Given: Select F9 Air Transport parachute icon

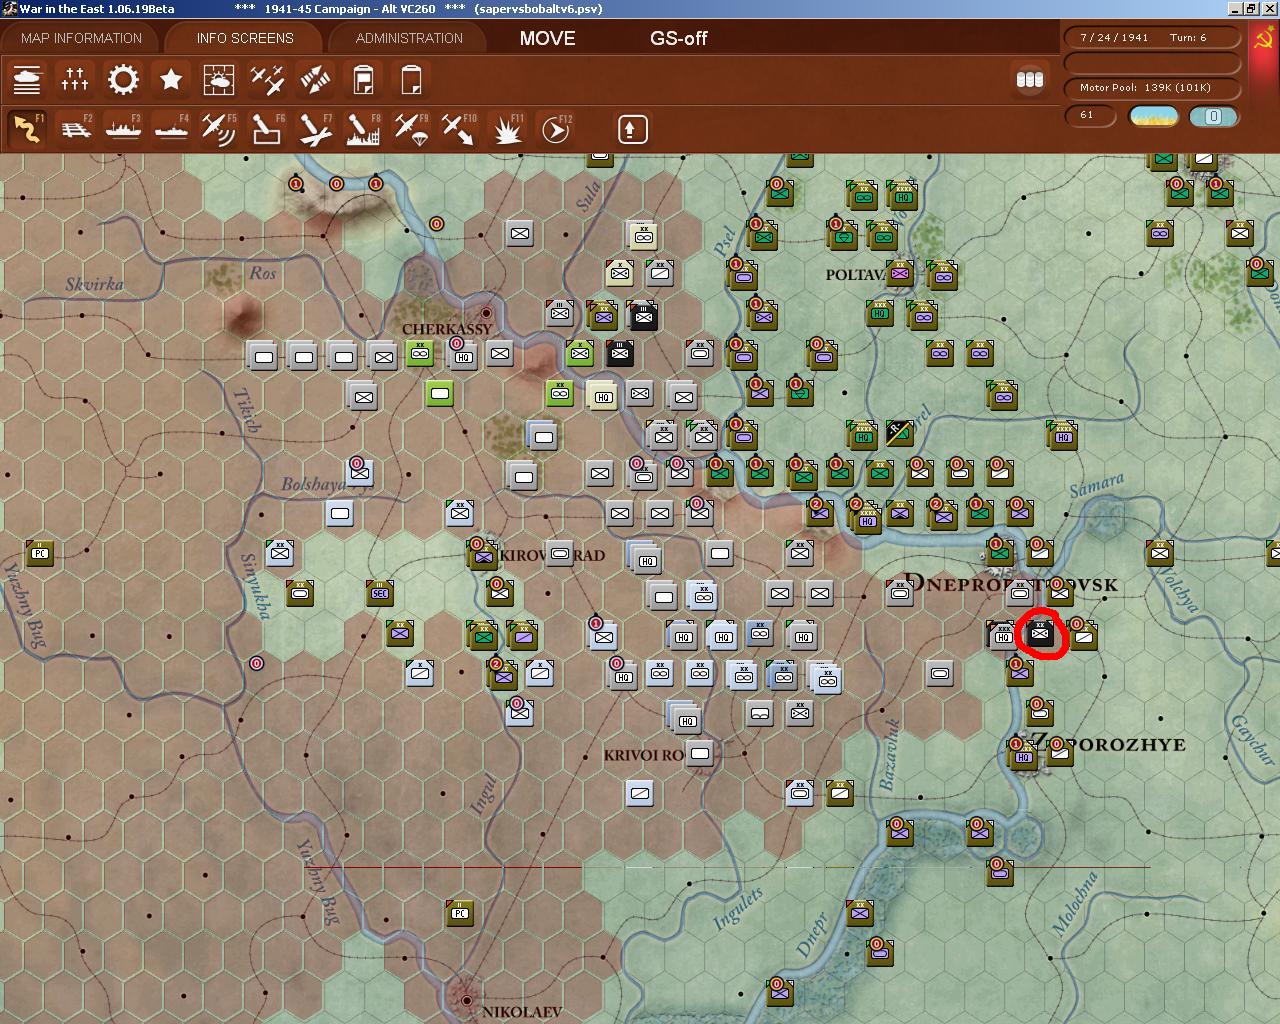Looking at the screenshot, I should (x=411, y=129).
